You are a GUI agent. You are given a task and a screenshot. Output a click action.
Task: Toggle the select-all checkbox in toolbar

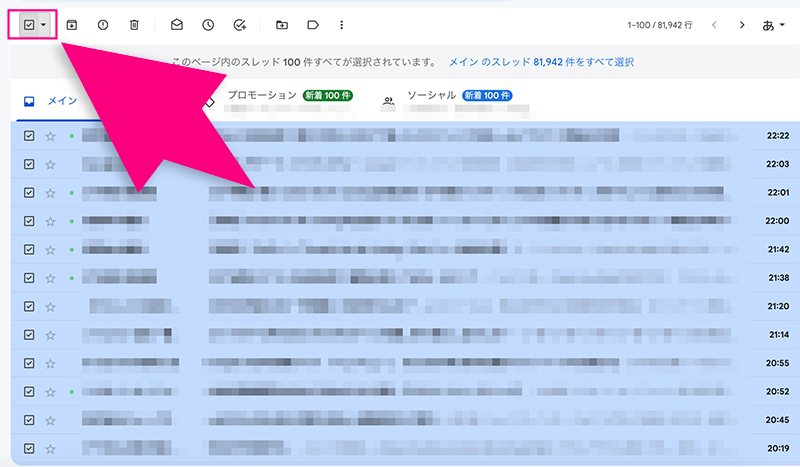[29, 24]
